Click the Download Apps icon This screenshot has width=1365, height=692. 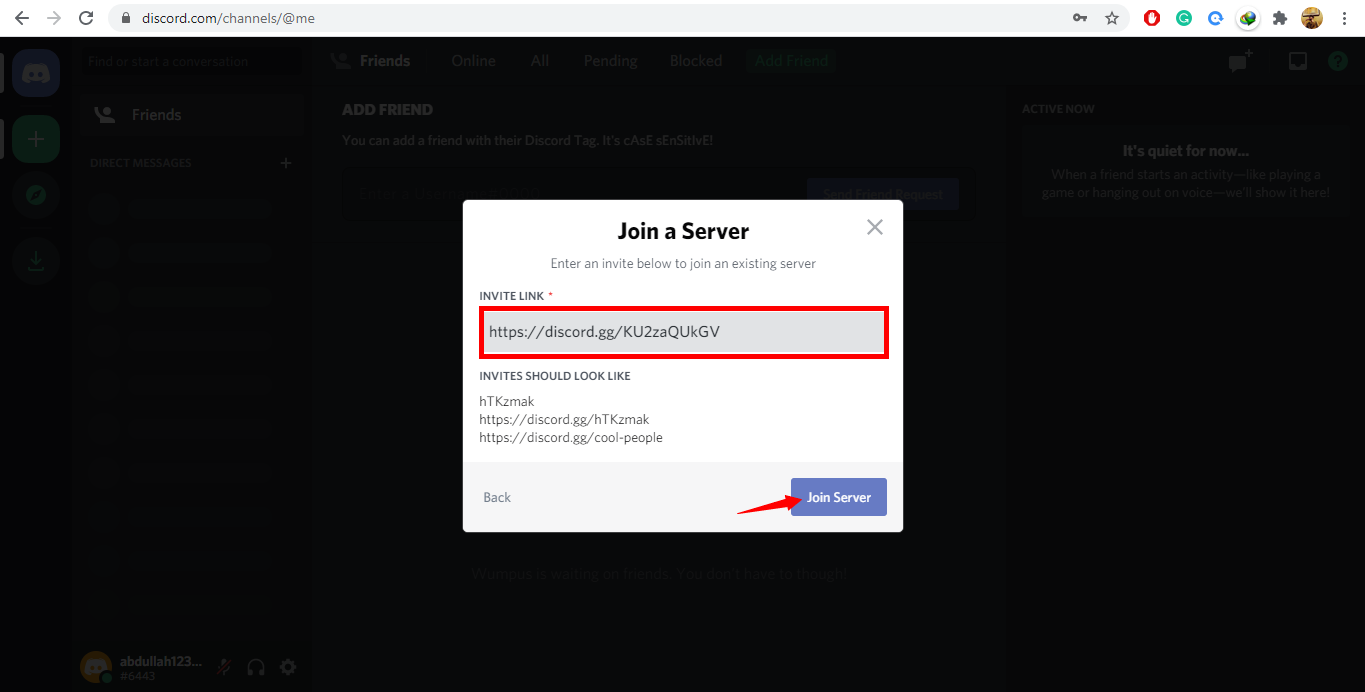[x=36, y=262]
